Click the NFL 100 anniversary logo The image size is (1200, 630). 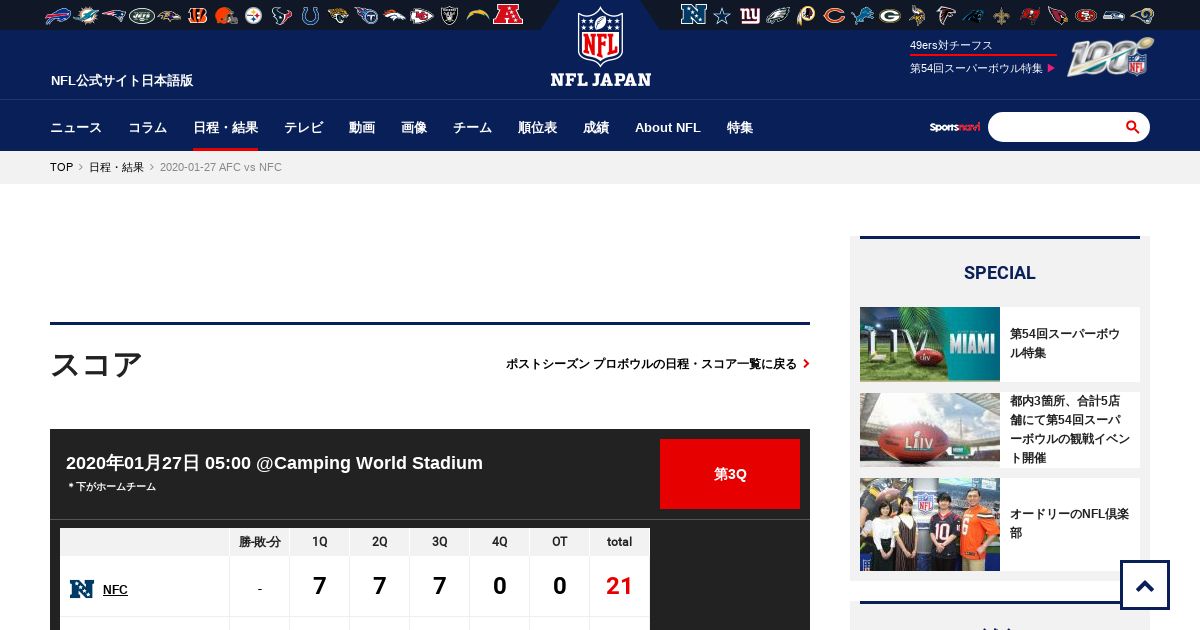click(x=1110, y=58)
